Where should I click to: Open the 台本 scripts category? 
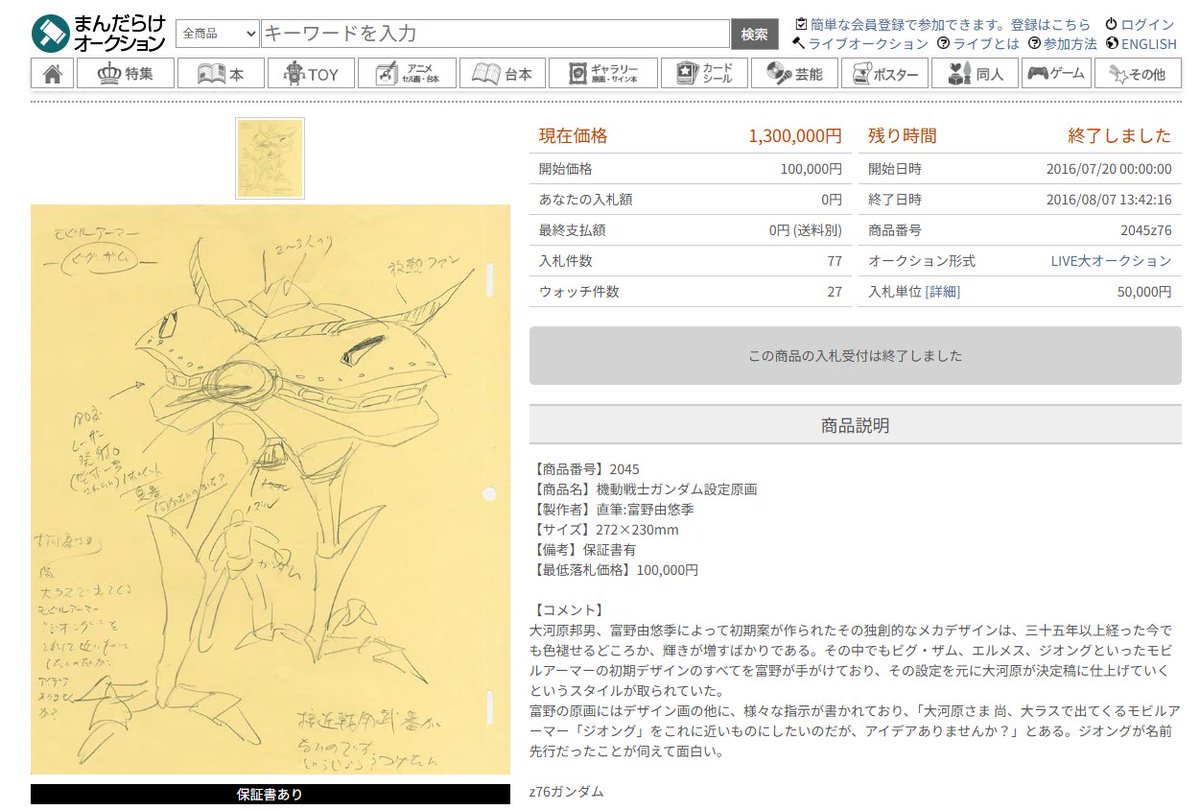pos(502,73)
